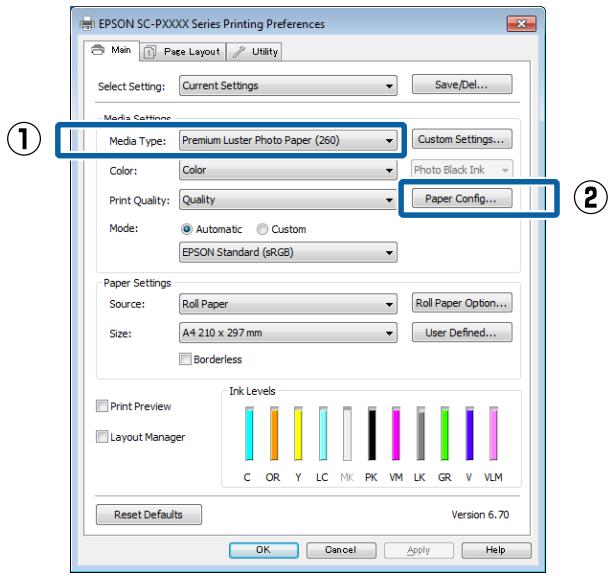Click the Photo Black (PK) ink level bar
Screen dimensions: 609x578
[x=372, y=434]
